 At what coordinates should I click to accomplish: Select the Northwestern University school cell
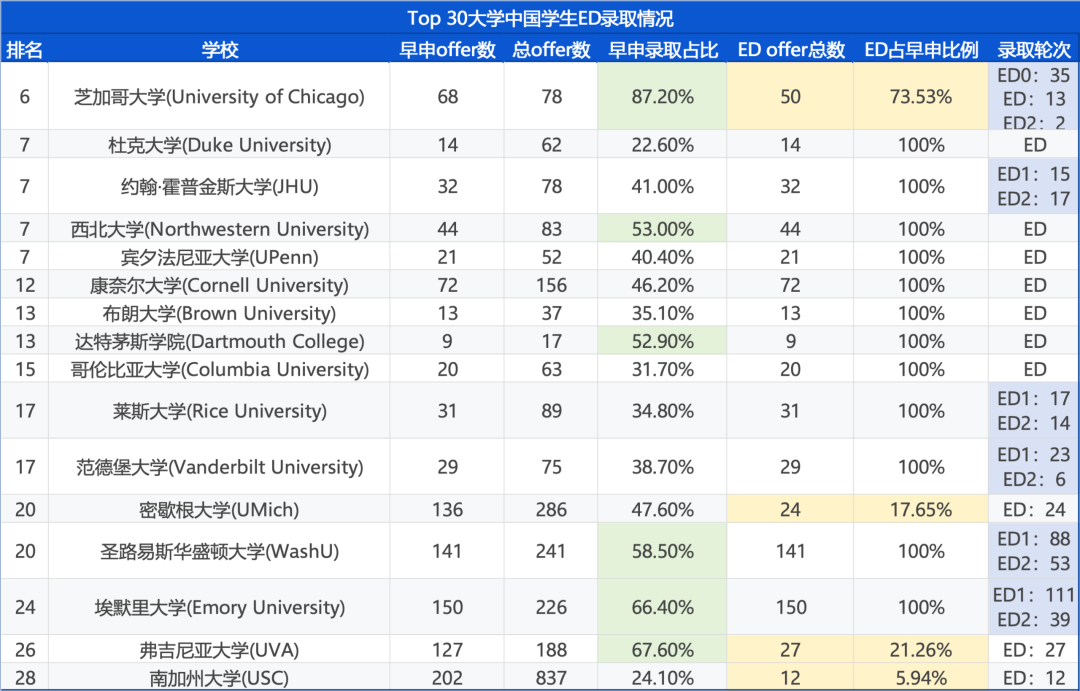pyautogui.click(x=219, y=229)
